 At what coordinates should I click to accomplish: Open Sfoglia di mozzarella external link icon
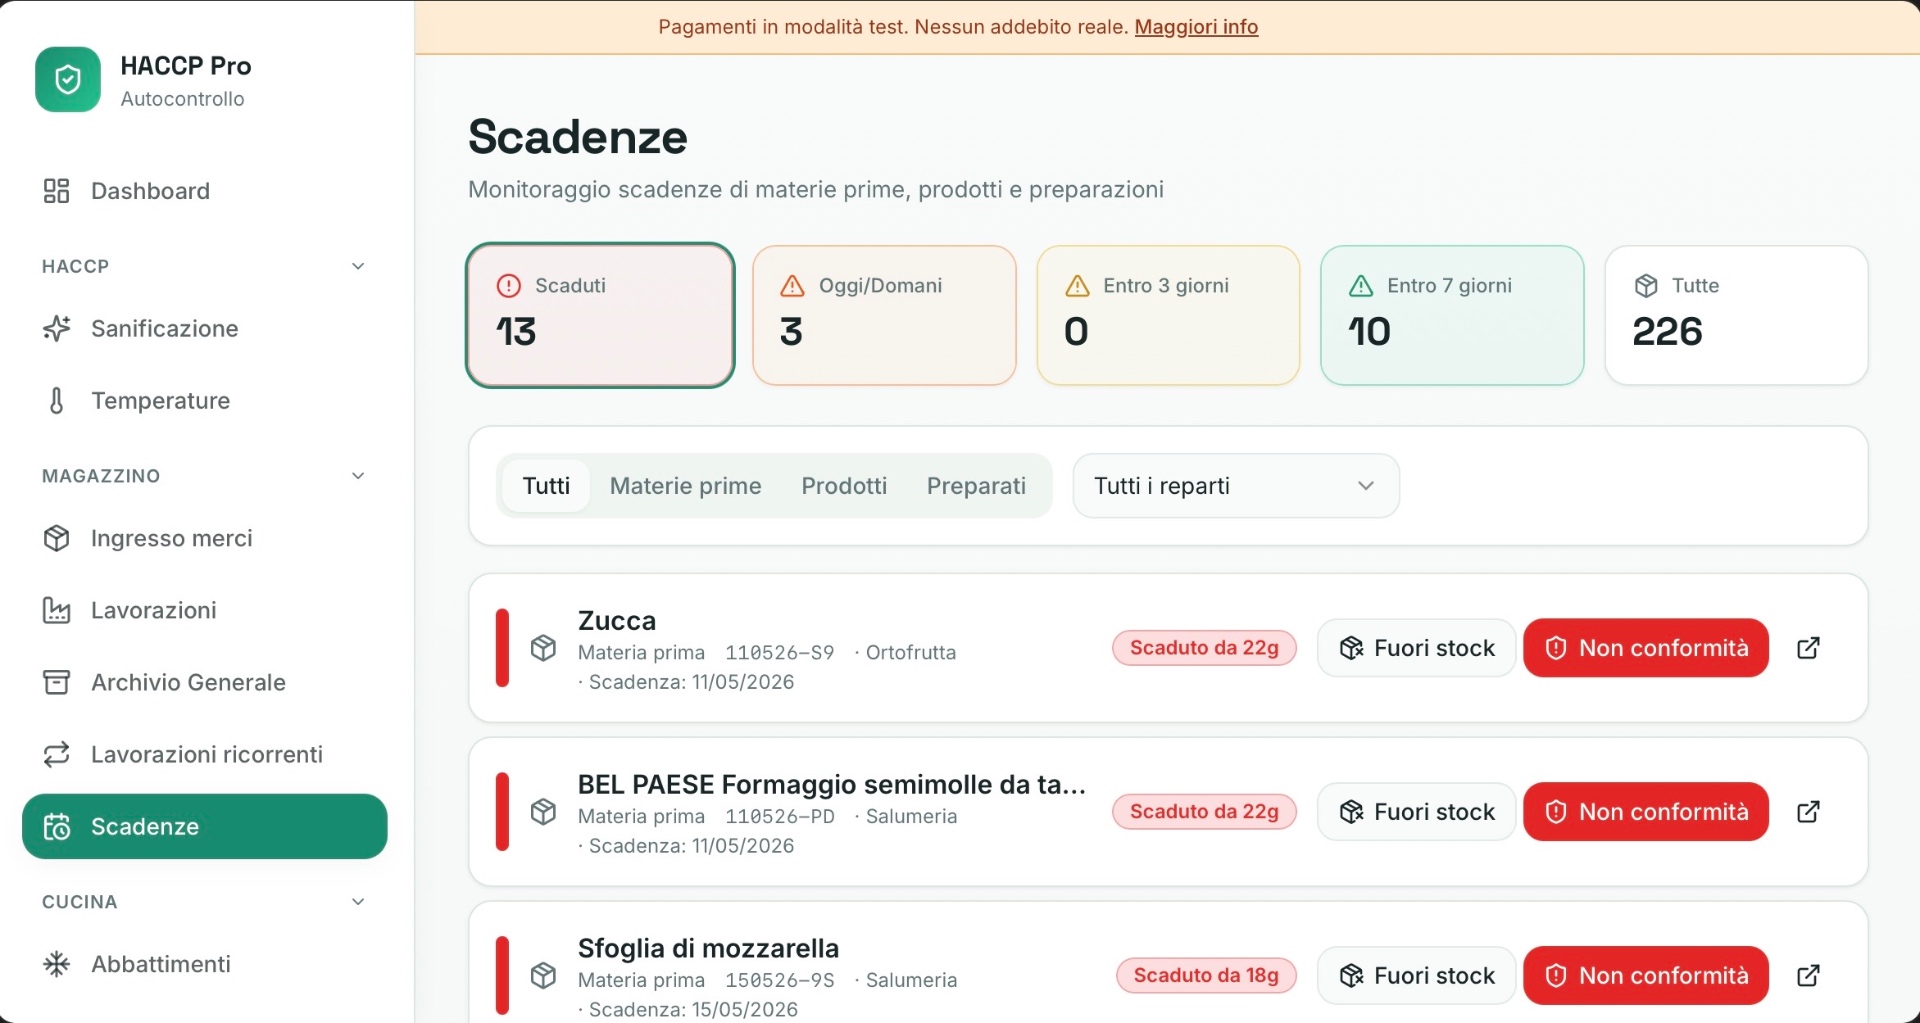(x=1808, y=976)
